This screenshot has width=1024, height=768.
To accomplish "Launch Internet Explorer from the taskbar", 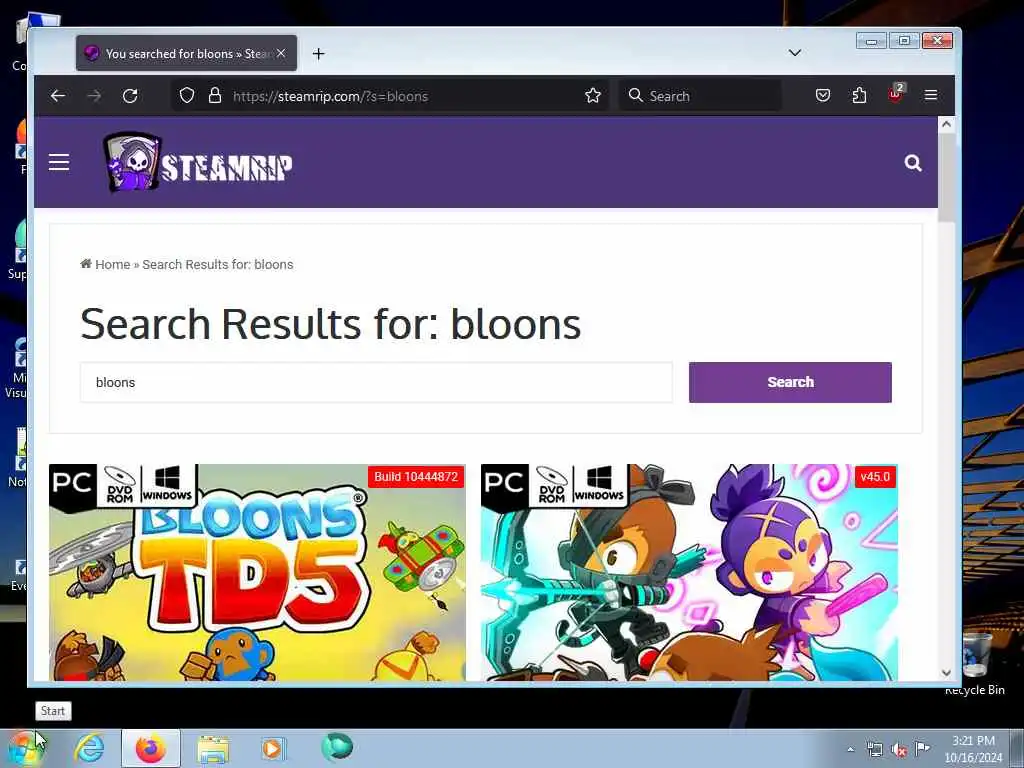I will point(89,748).
